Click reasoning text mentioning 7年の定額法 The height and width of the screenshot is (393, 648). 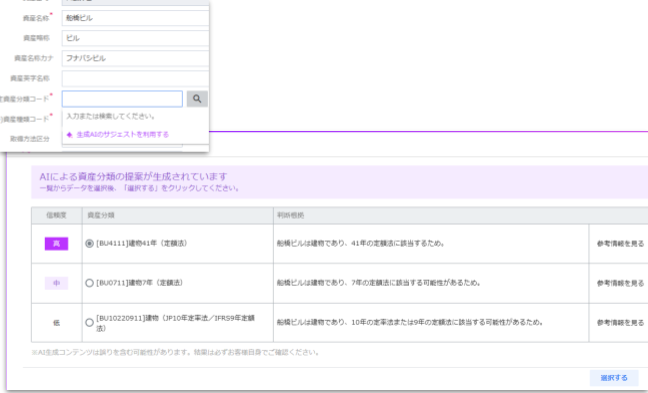378,283
